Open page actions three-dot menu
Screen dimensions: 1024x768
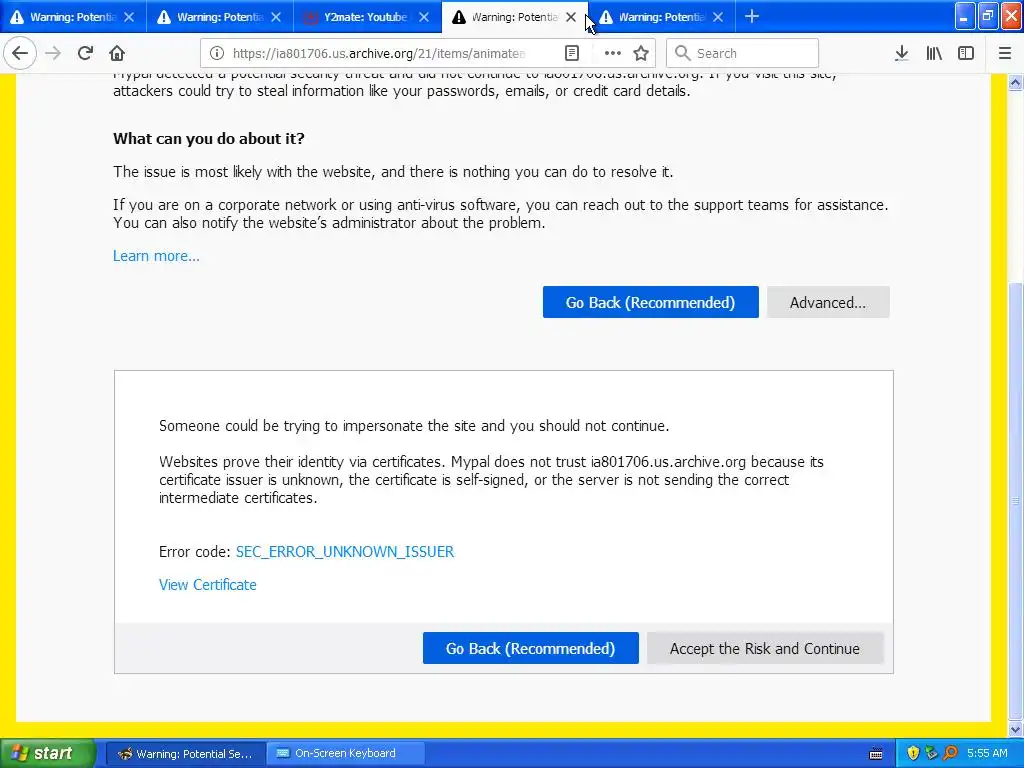coord(613,54)
